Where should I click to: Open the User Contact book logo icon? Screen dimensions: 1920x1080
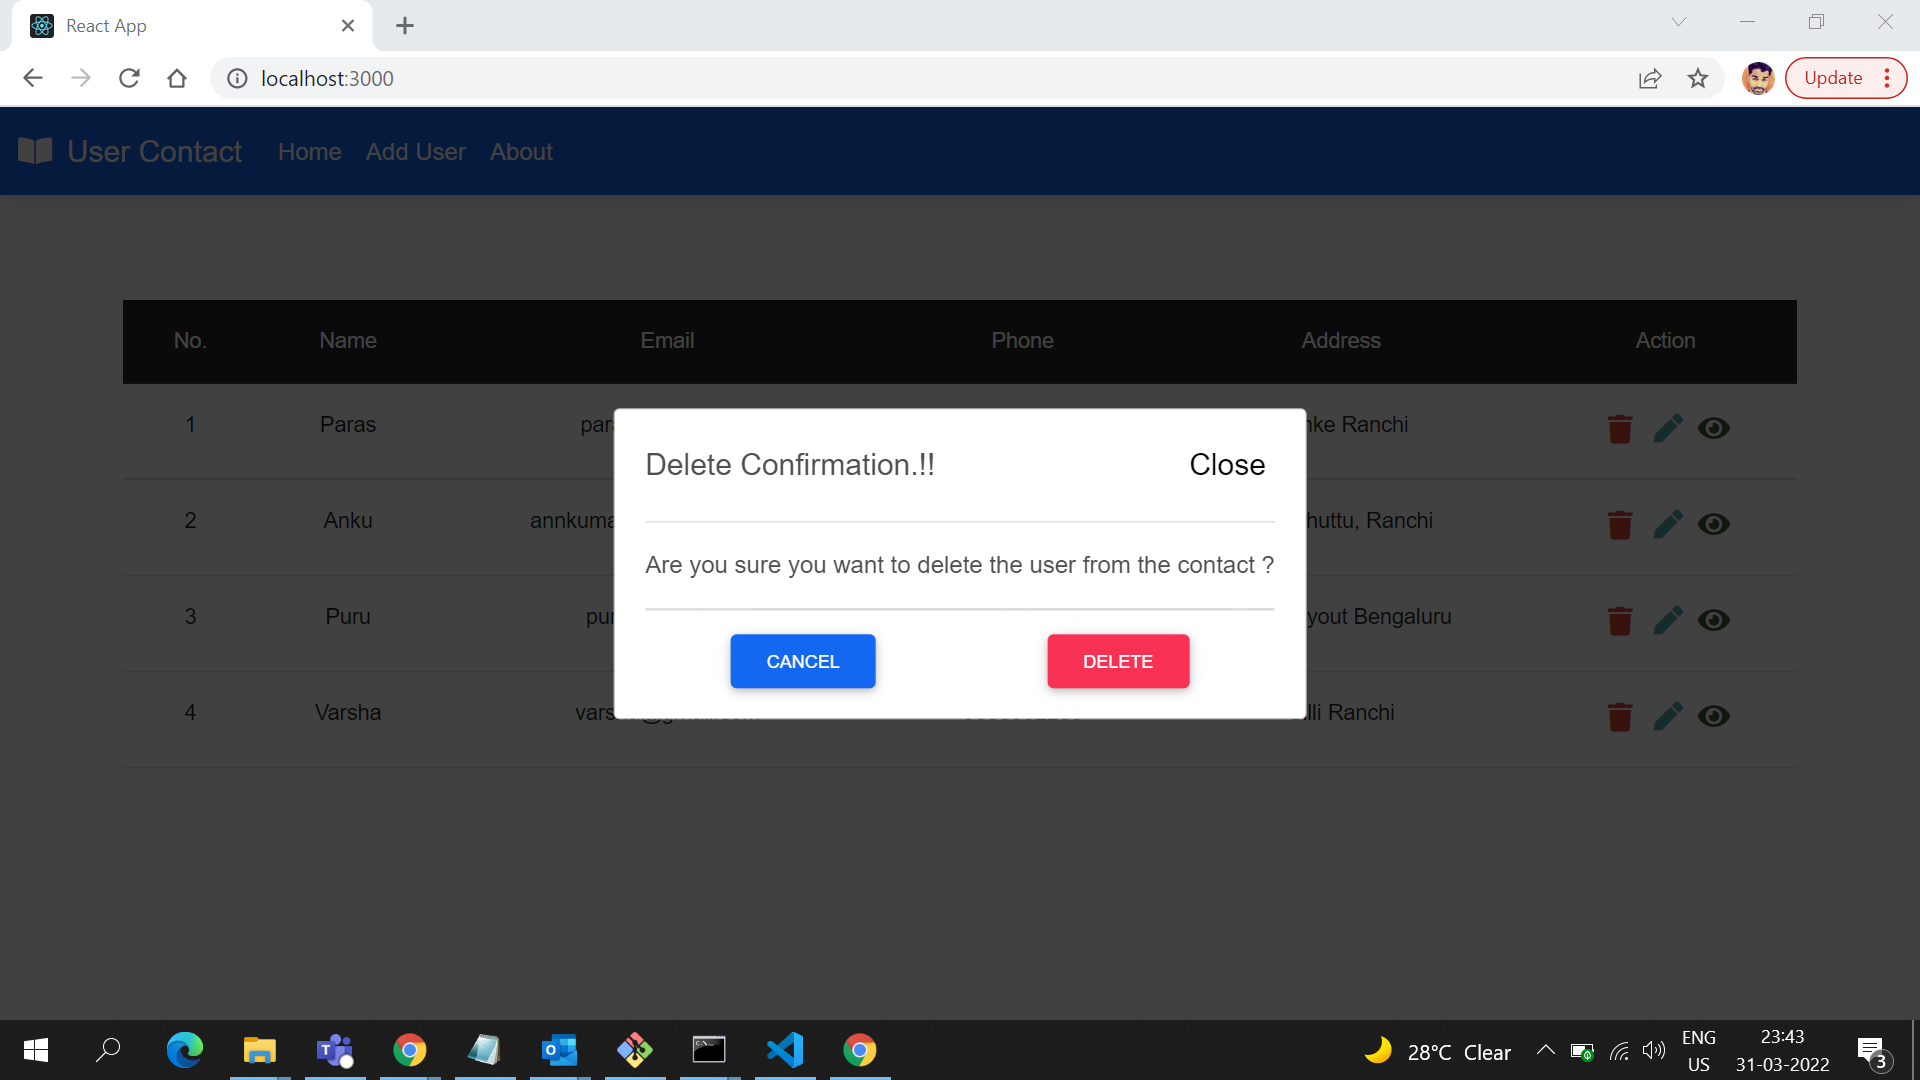click(x=34, y=150)
